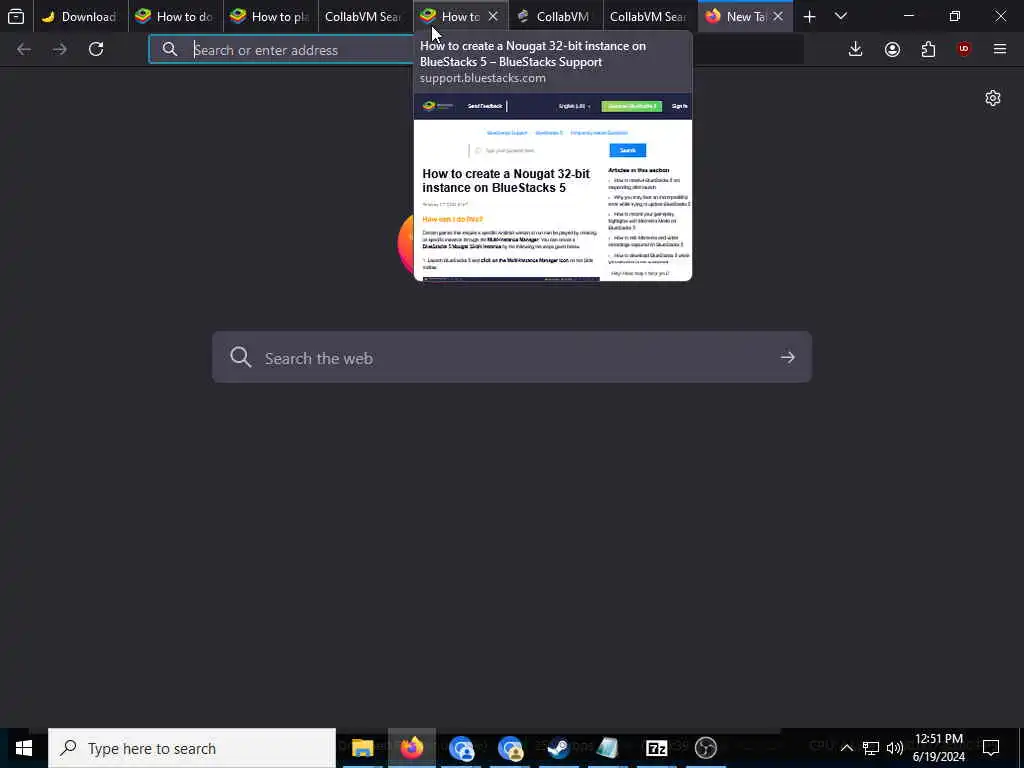Open the Downloads panel
The height and width of the screenshot is (768, 1024).
tap(856, 49)
